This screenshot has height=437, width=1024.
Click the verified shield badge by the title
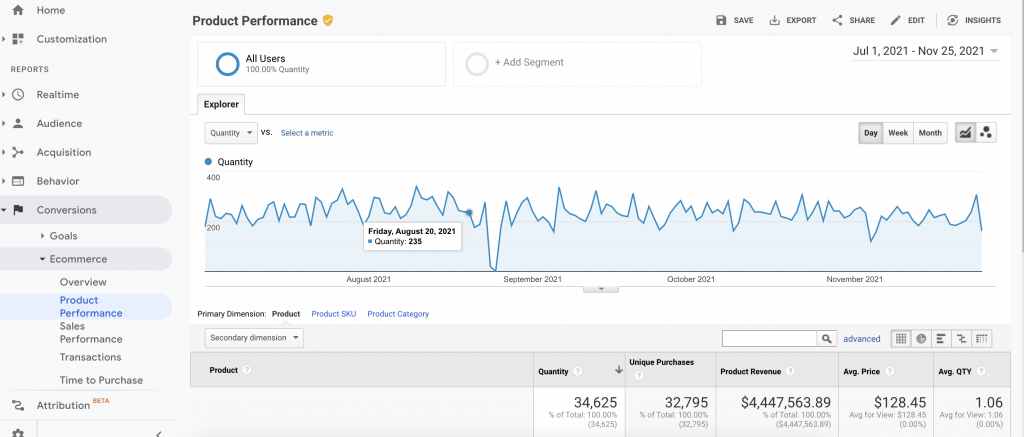(x=328, y=21)
